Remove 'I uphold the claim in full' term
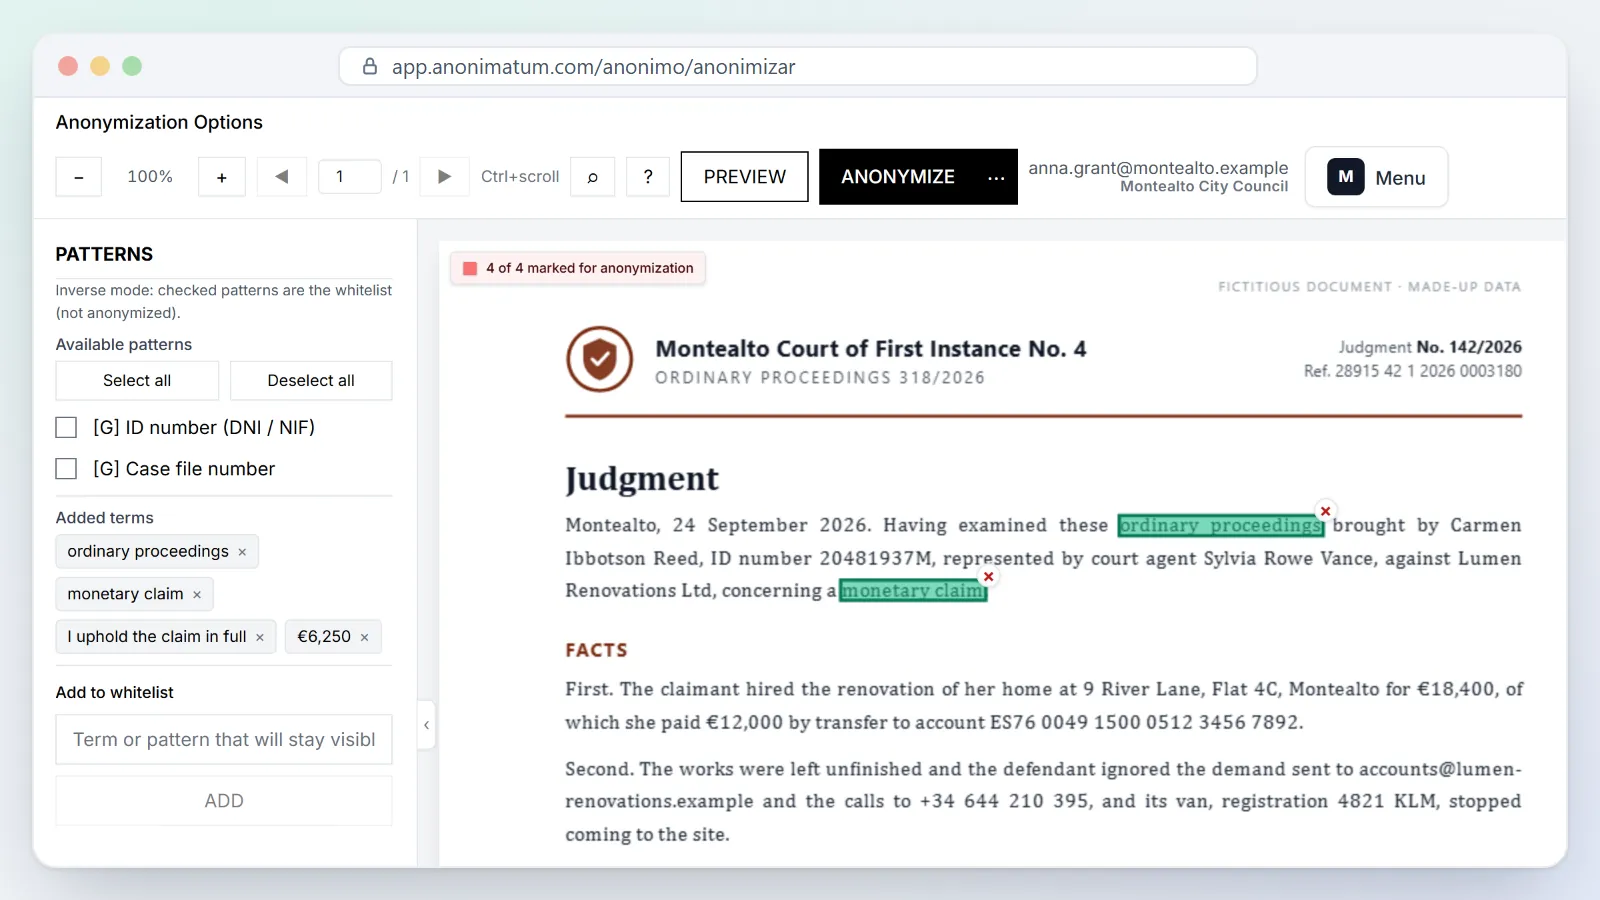The image size is (1600, 900). pyautogui.click(x=260, y=637)
